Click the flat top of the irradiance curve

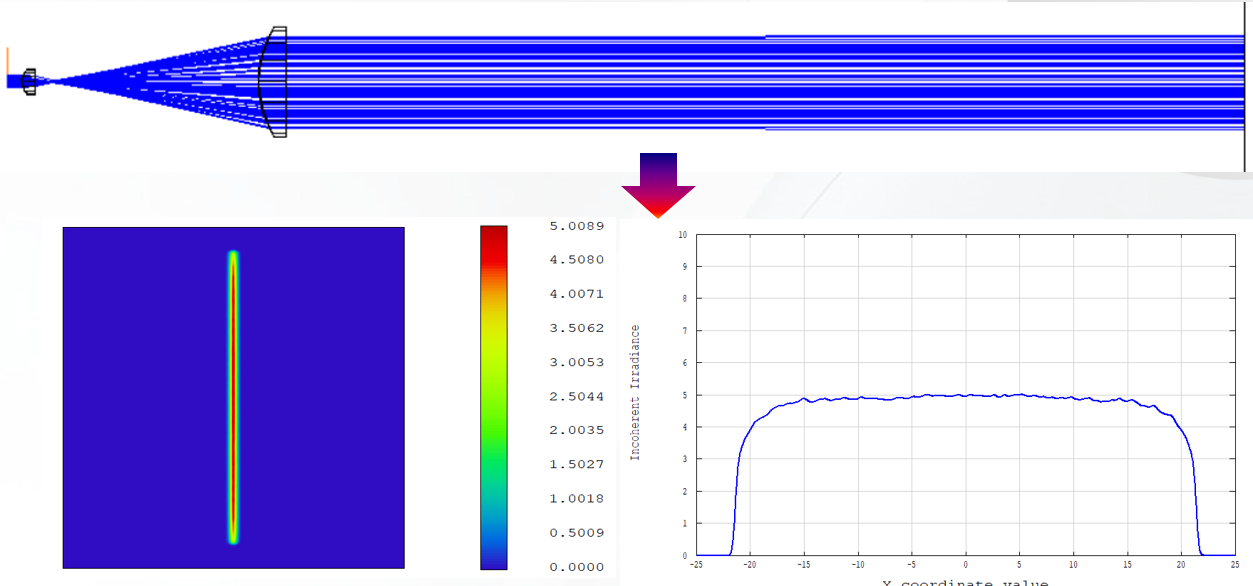tap(965, 396)
